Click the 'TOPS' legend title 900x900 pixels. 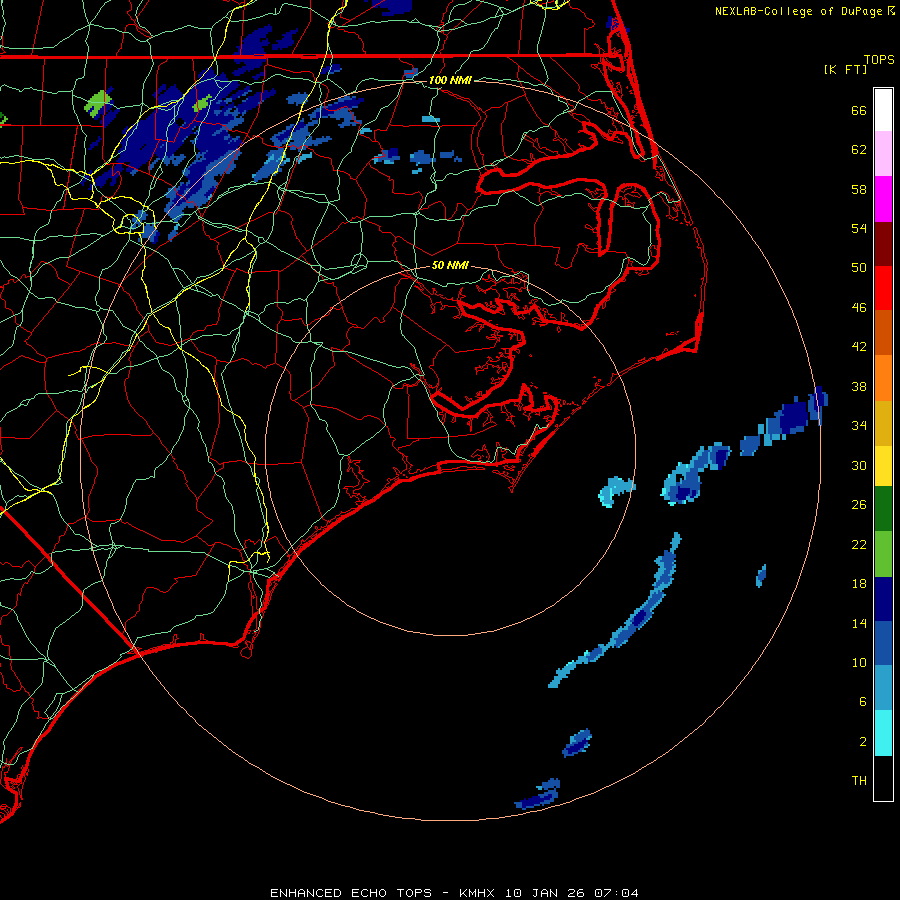pyautogui.click(x=879, y=59)
